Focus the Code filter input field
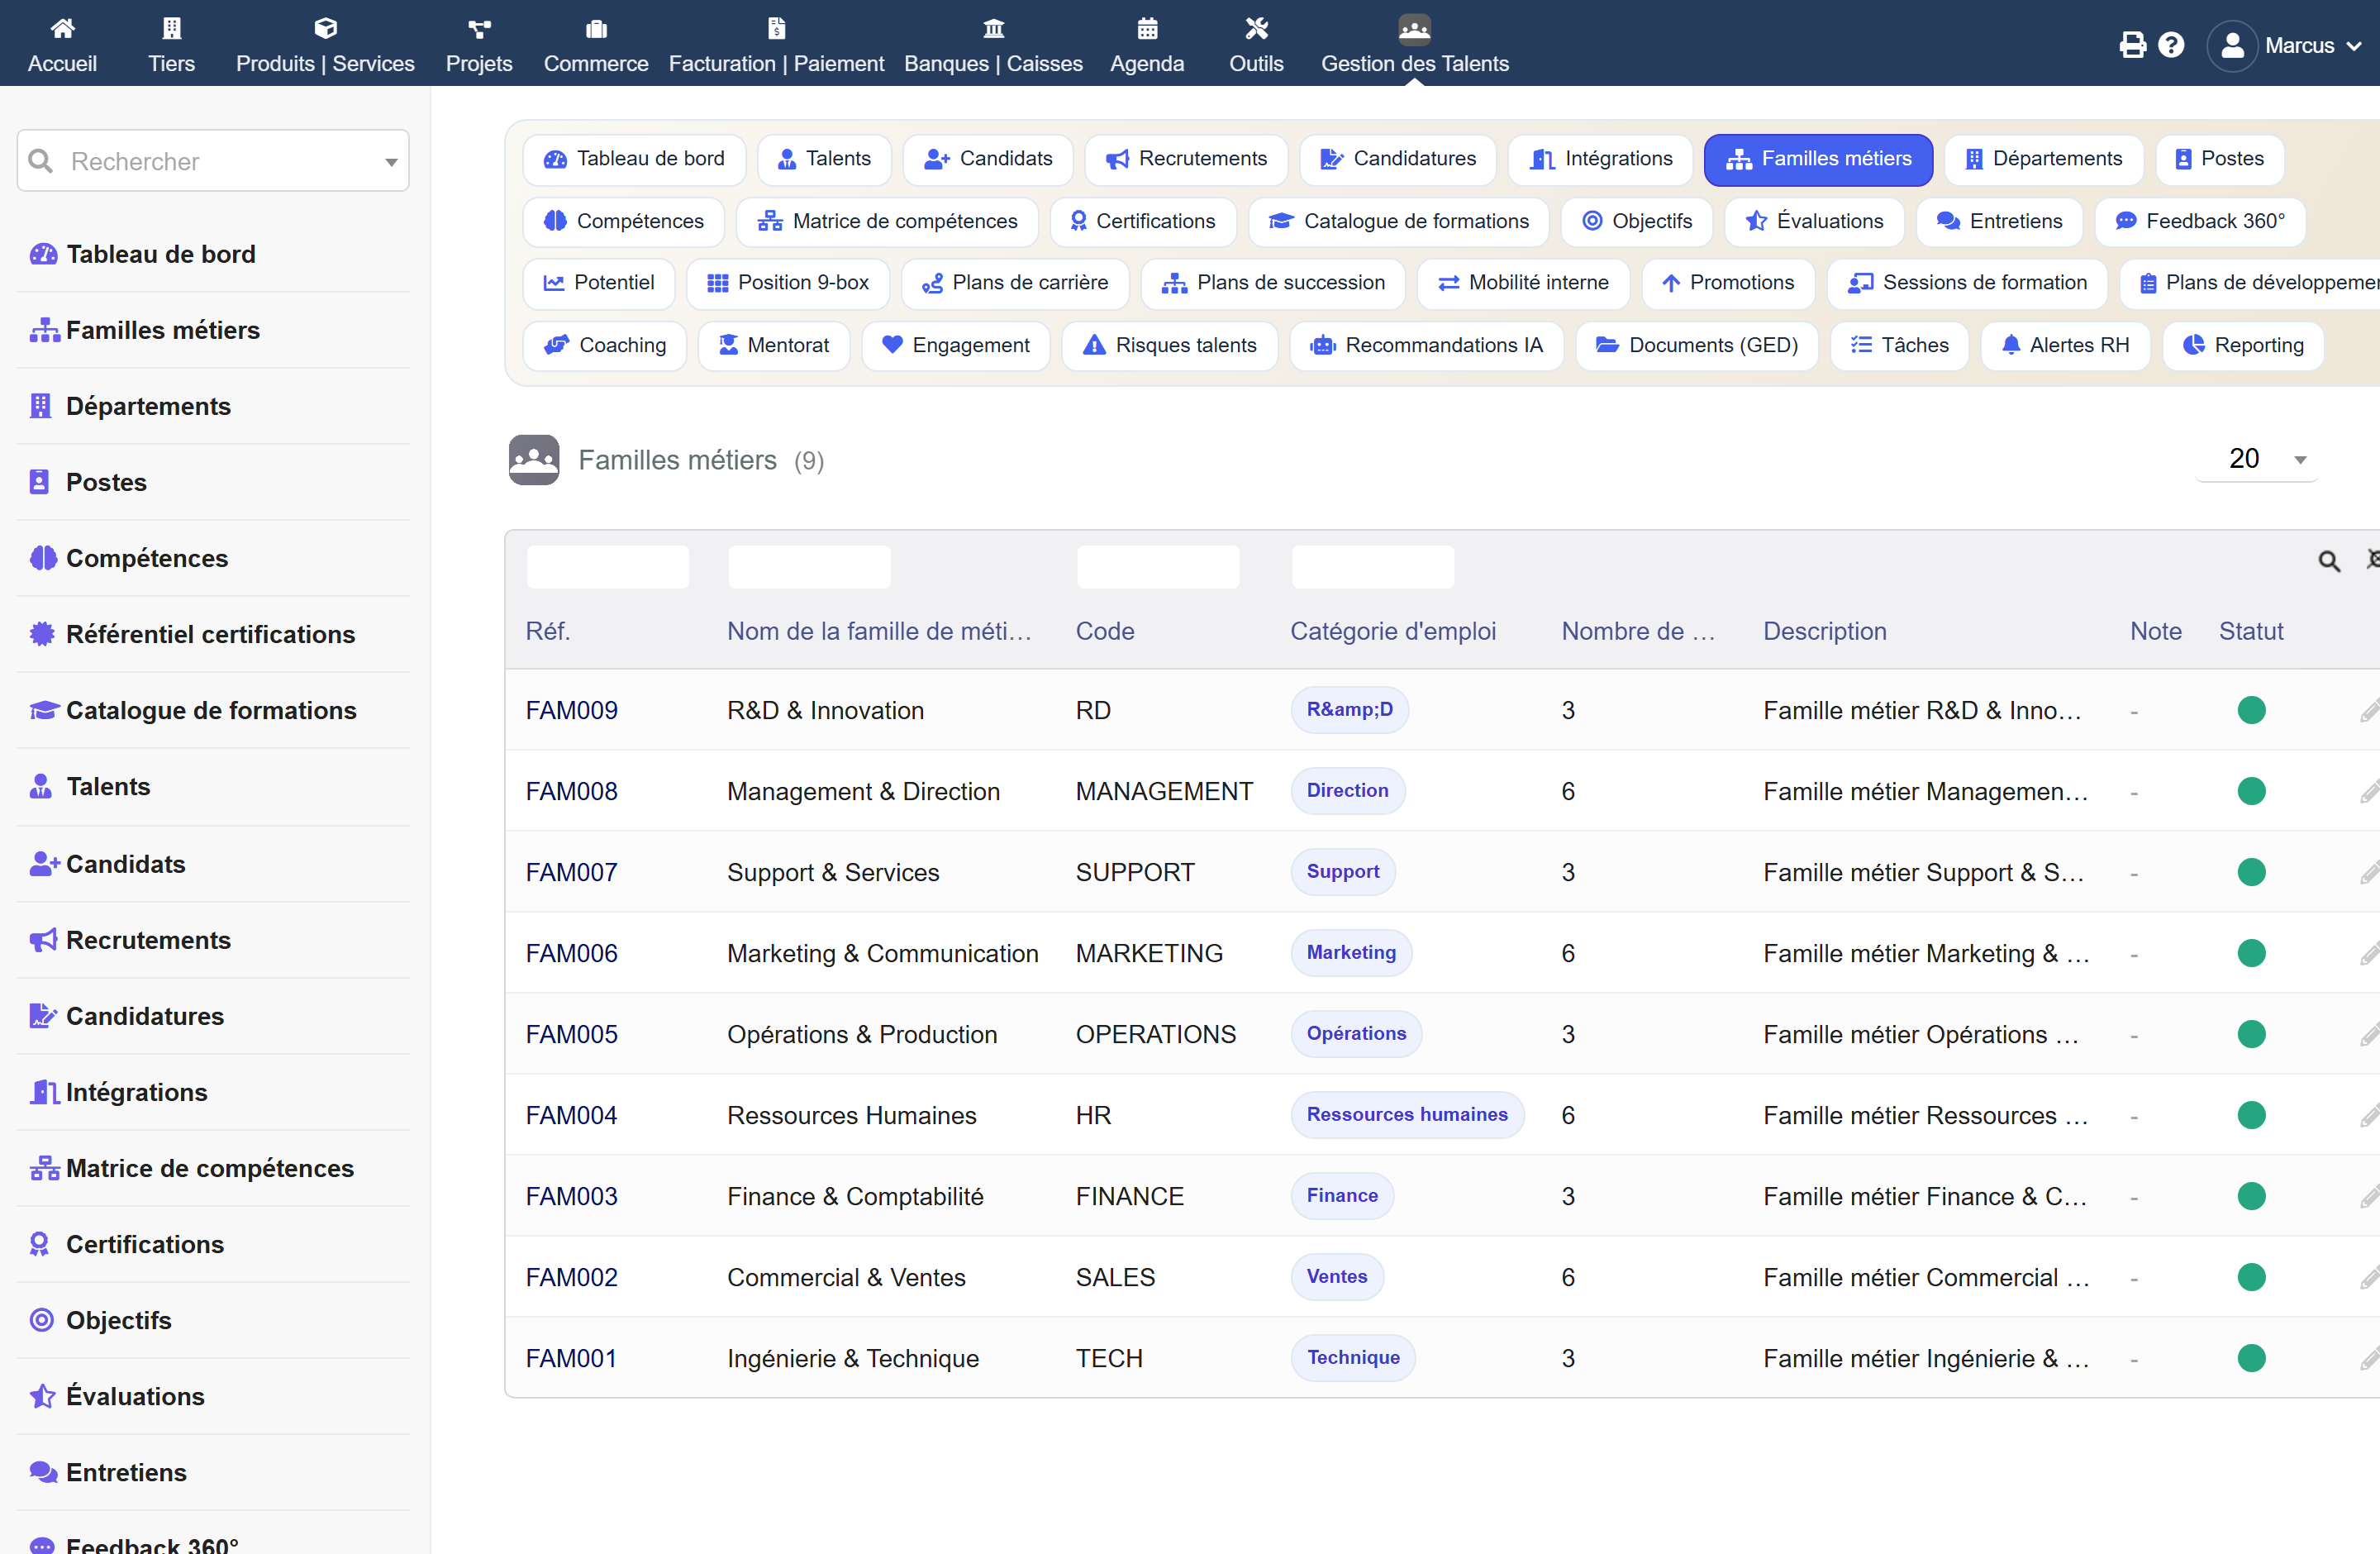The width and height of the screenshot is (2380, 1554). pyautogui.click(x=1158, y=567)
